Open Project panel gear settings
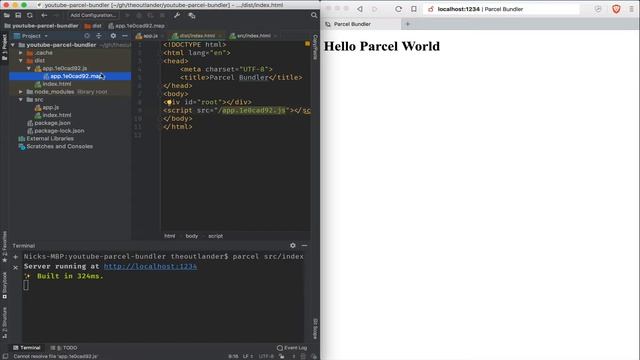640x360 pixels. point(113,36)
